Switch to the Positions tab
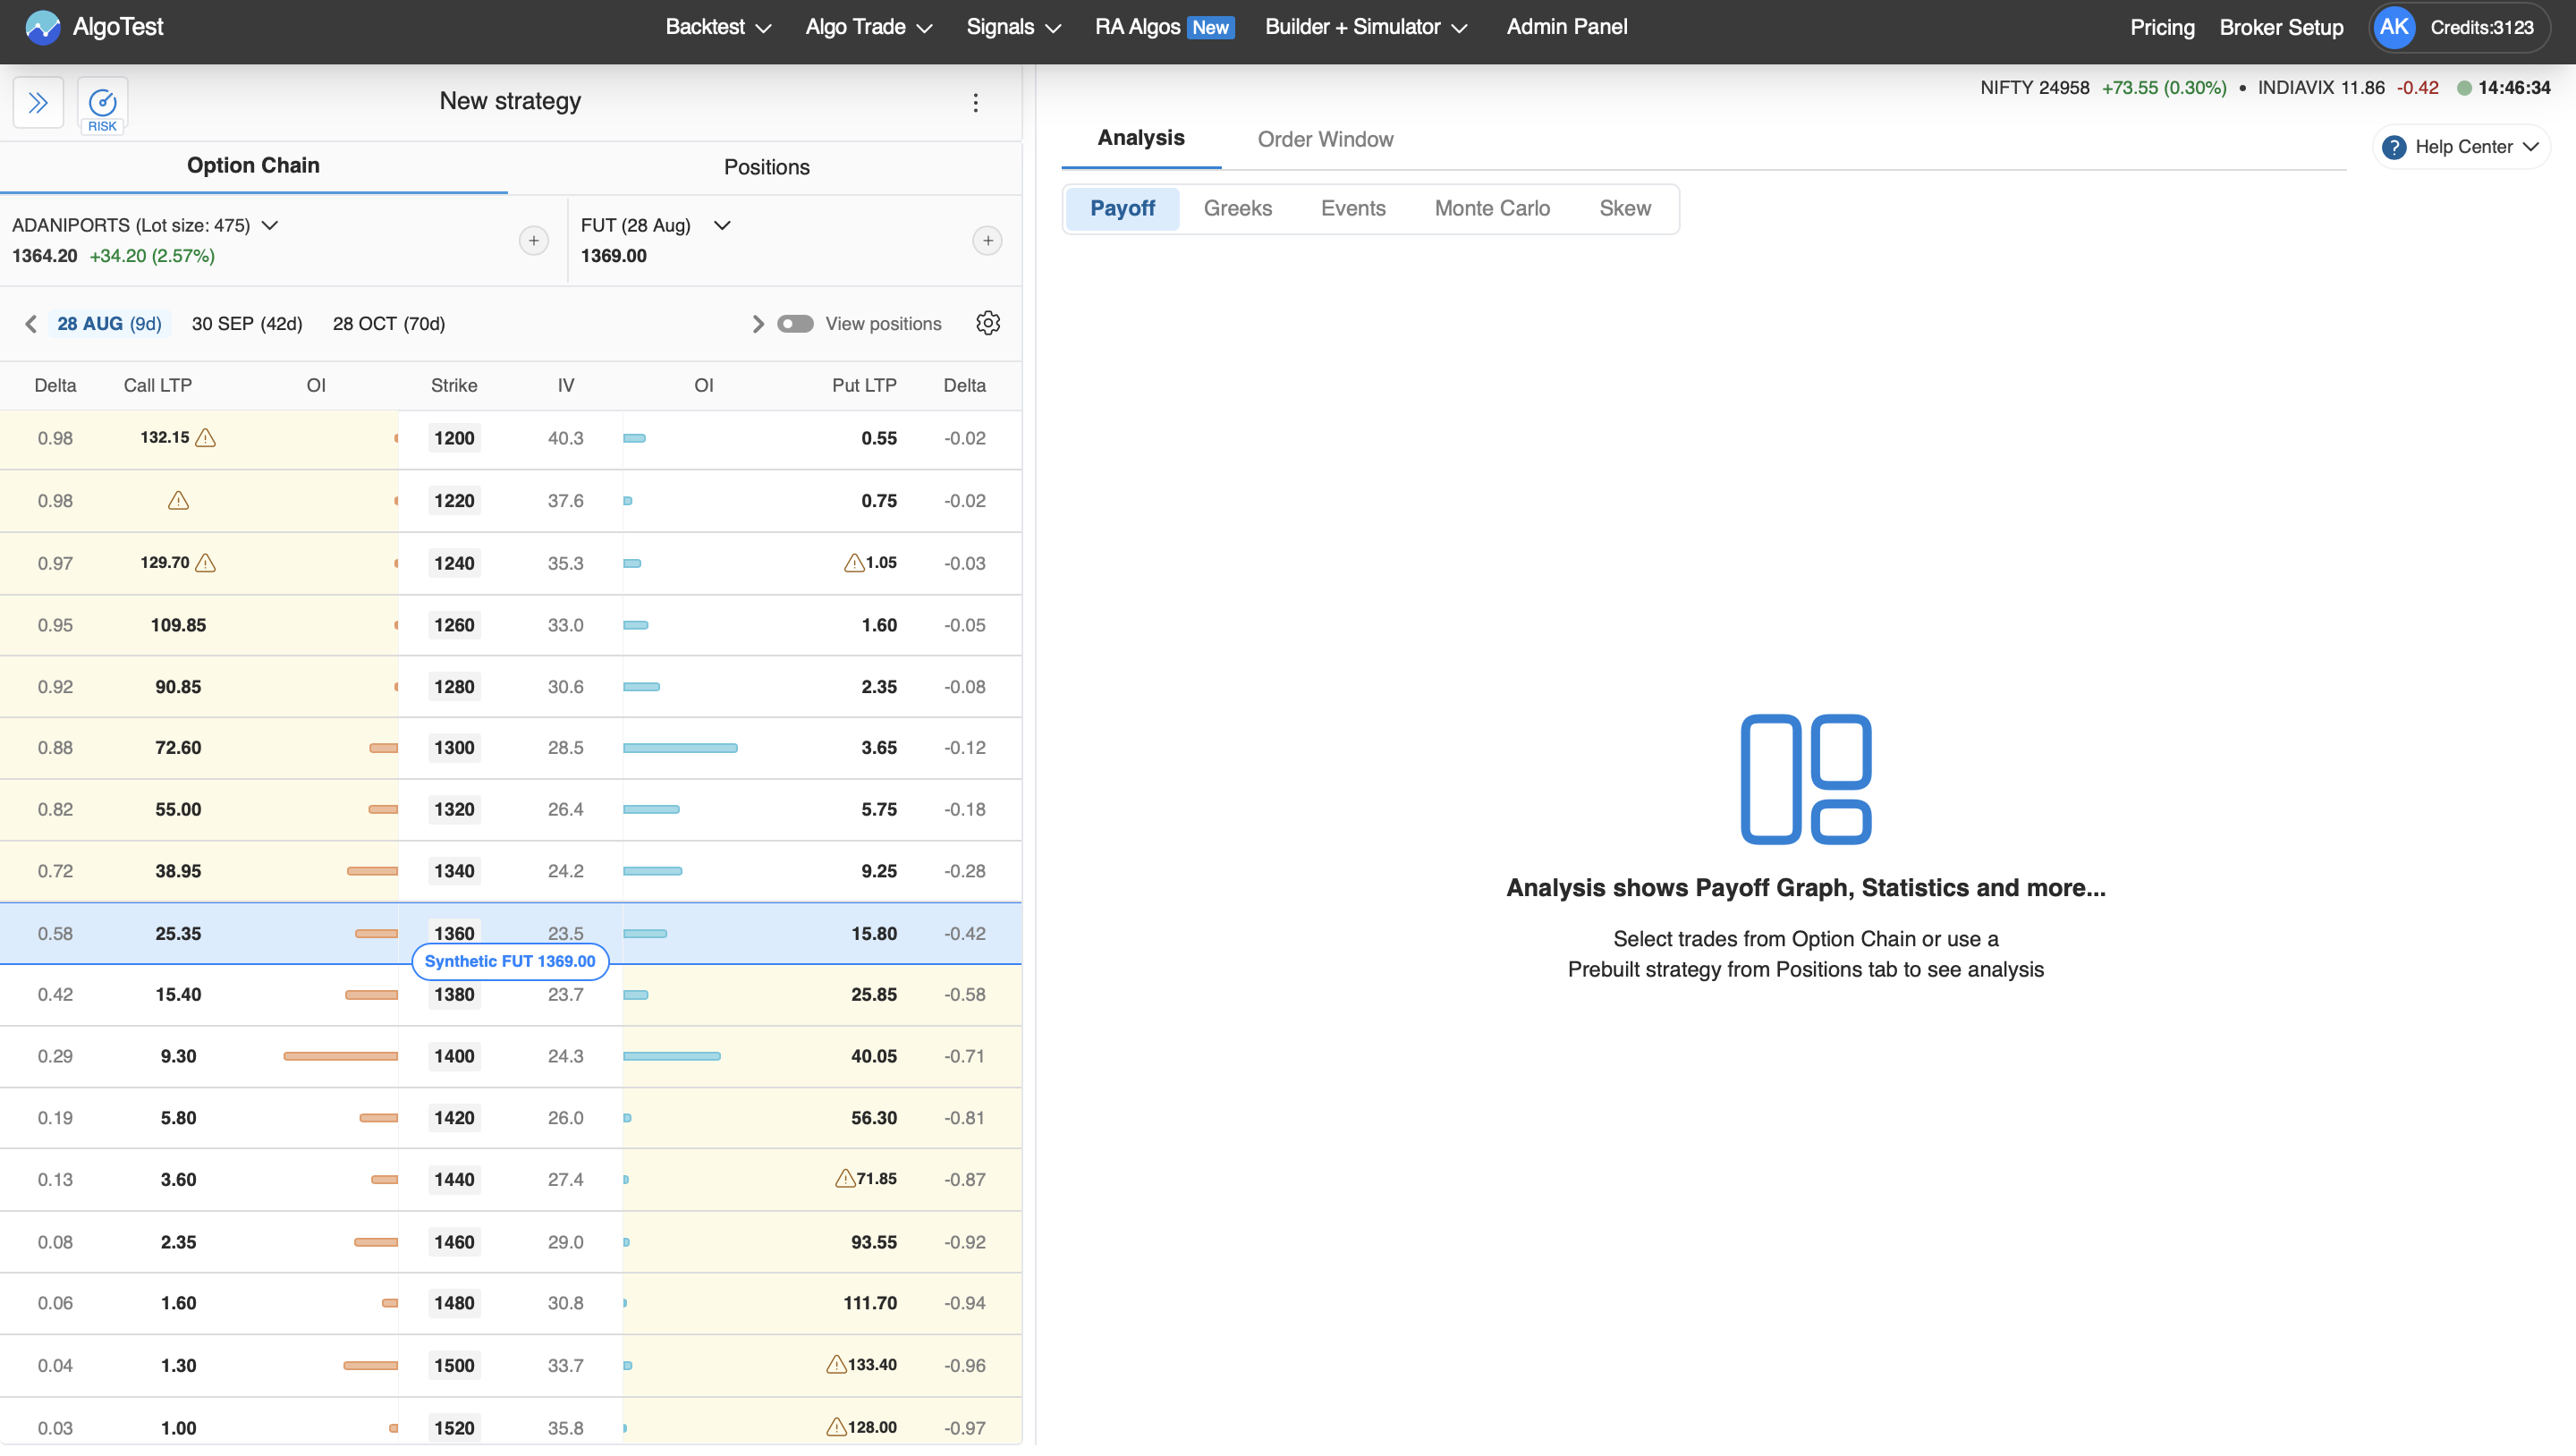 [x=766, y=167]
